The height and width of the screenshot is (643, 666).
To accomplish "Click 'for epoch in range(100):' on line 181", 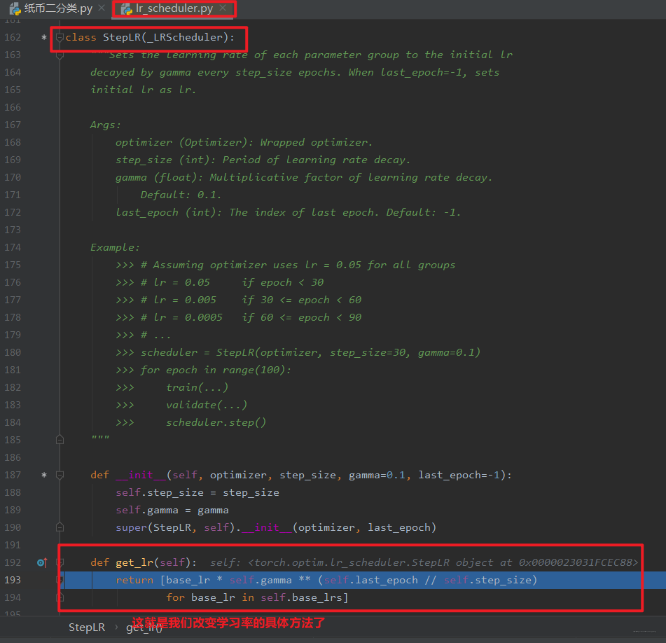I will [x=216, y=370].
